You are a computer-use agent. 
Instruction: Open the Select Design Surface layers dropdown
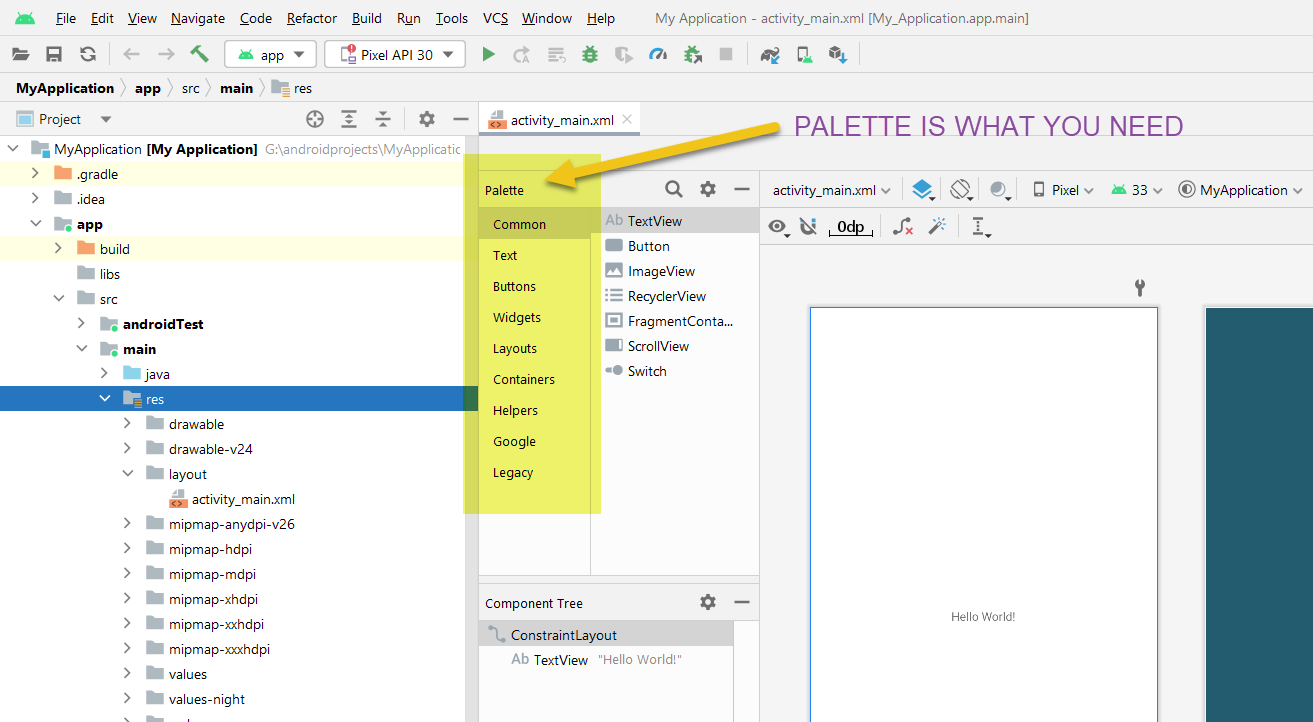[923, 190]
